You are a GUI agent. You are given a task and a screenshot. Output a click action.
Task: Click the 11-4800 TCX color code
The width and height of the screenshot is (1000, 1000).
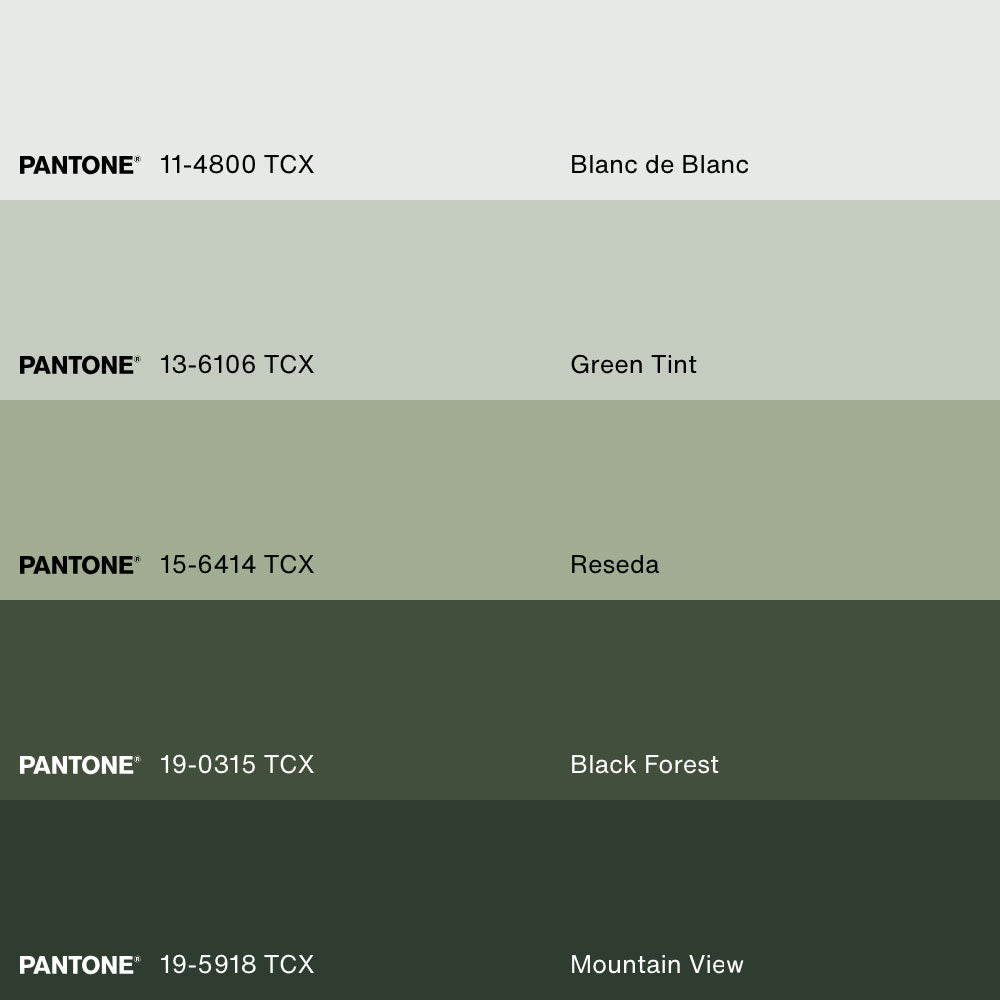237,165
